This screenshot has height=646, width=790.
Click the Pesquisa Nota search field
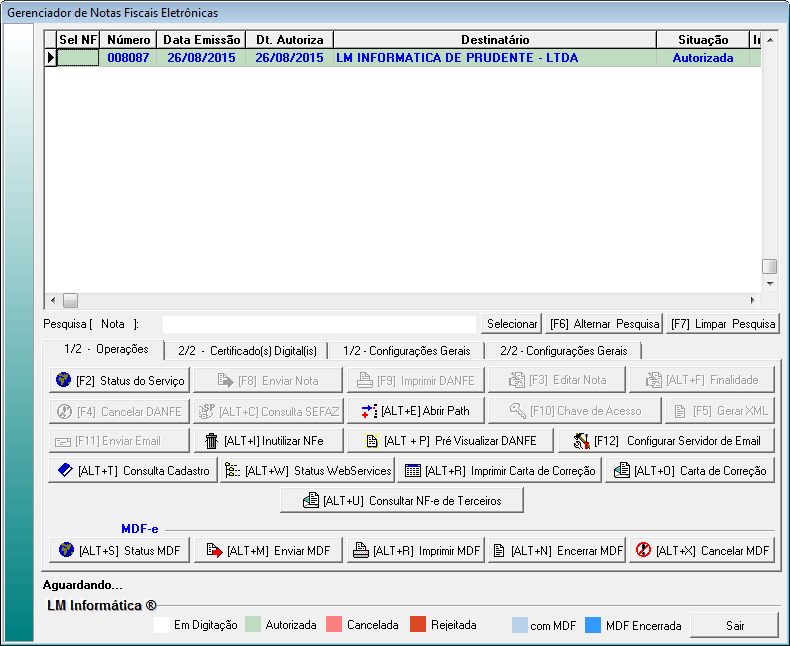(319, 324)
